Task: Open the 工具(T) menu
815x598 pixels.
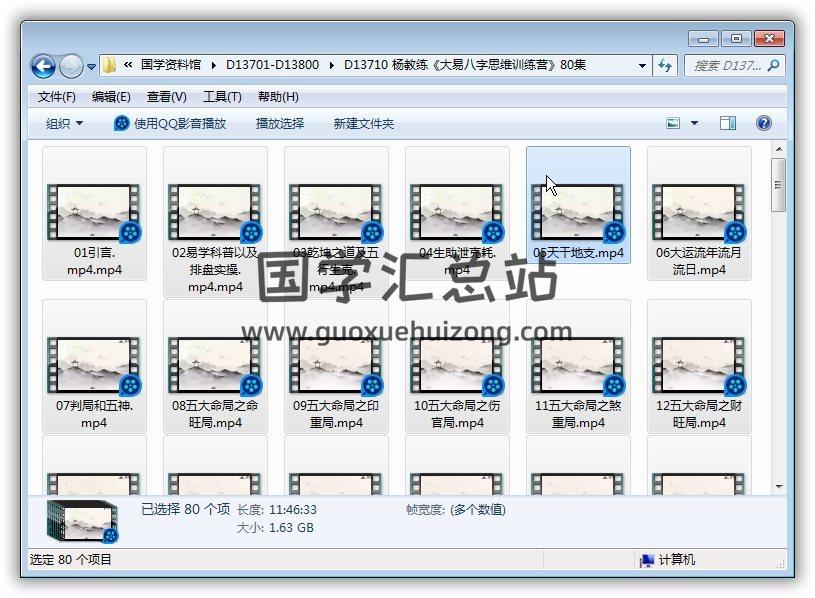Action: 222,97
